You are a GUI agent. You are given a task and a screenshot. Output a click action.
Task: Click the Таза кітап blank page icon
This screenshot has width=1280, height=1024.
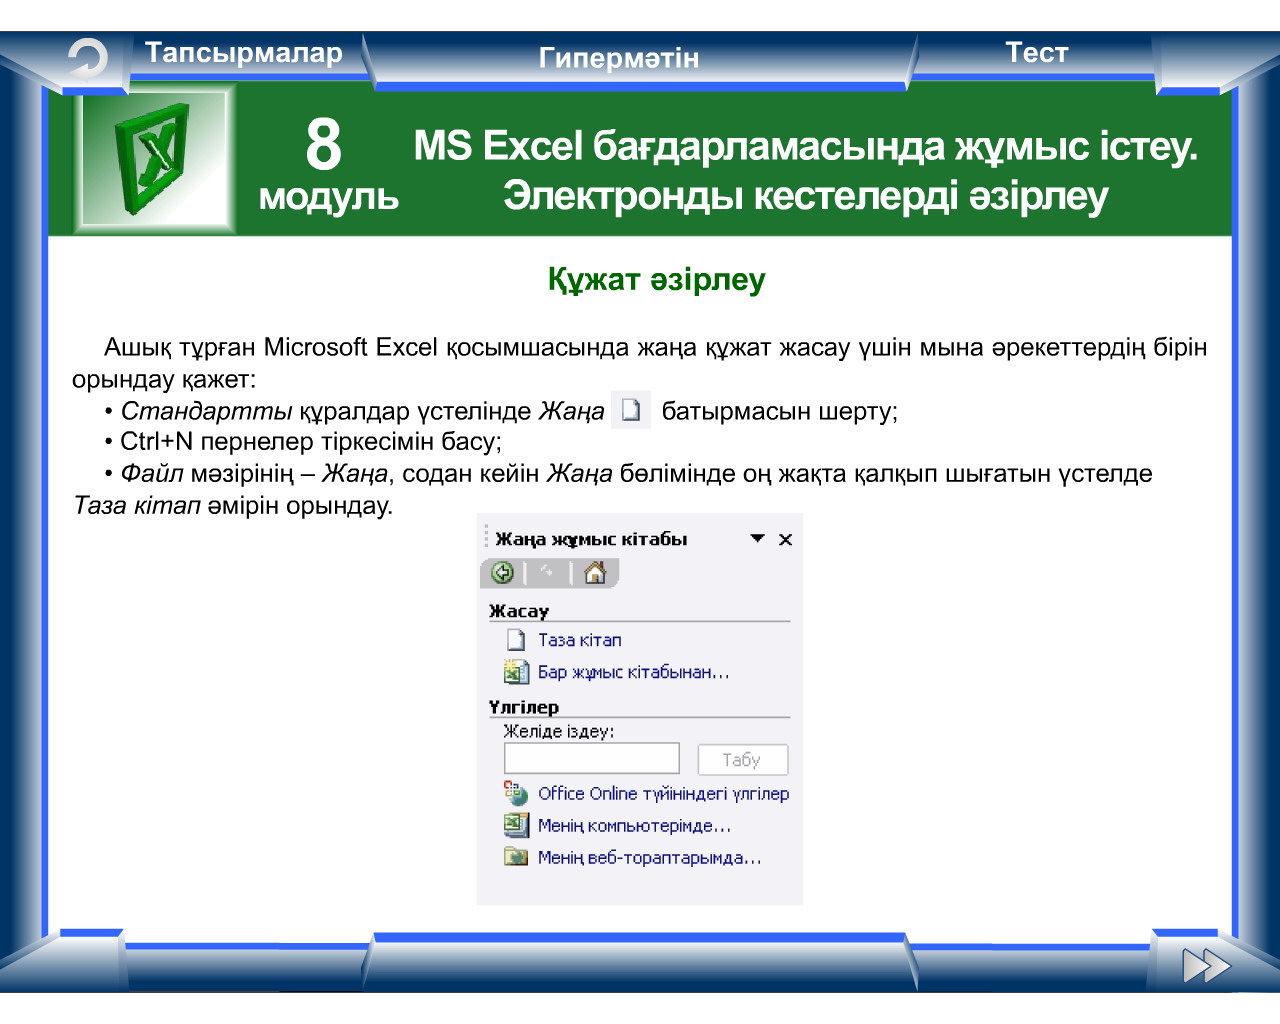(516, 640)
